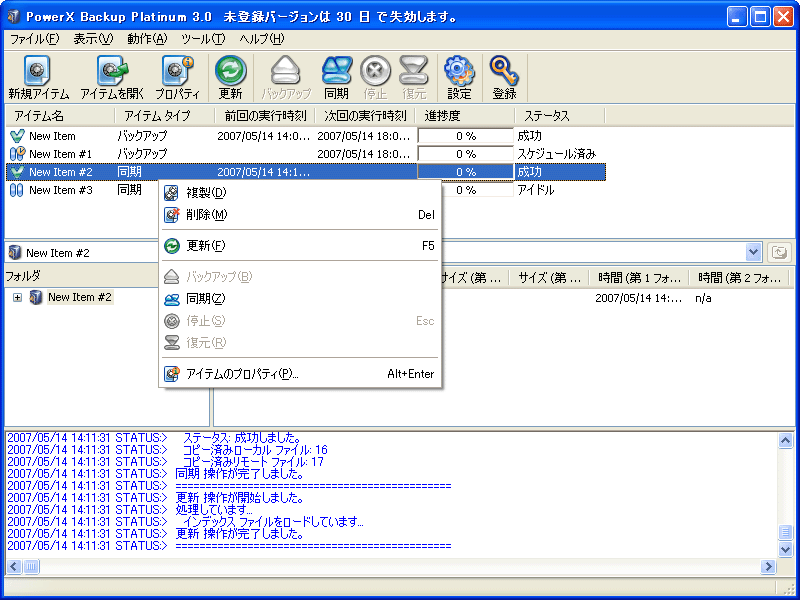Click the application icon in the title bar

(13, 16)
